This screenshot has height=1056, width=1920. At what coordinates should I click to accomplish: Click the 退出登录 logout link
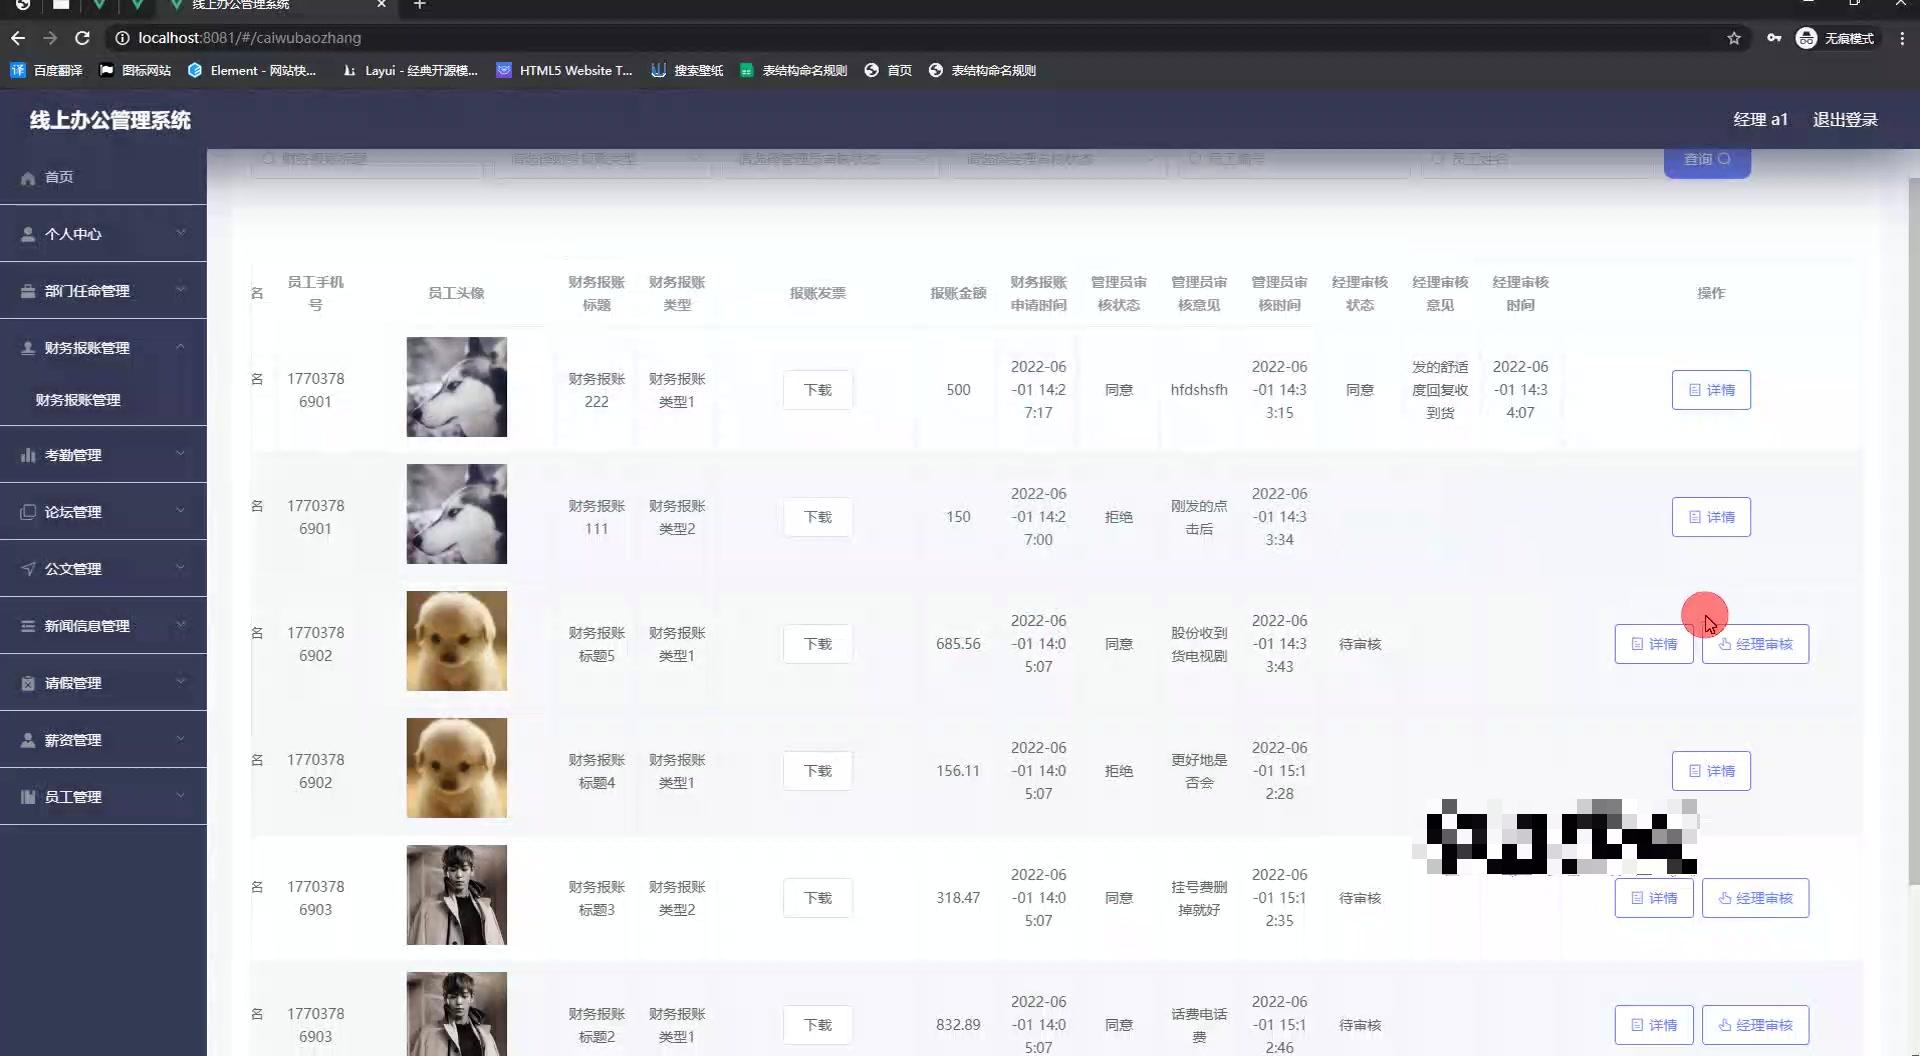1845,120
